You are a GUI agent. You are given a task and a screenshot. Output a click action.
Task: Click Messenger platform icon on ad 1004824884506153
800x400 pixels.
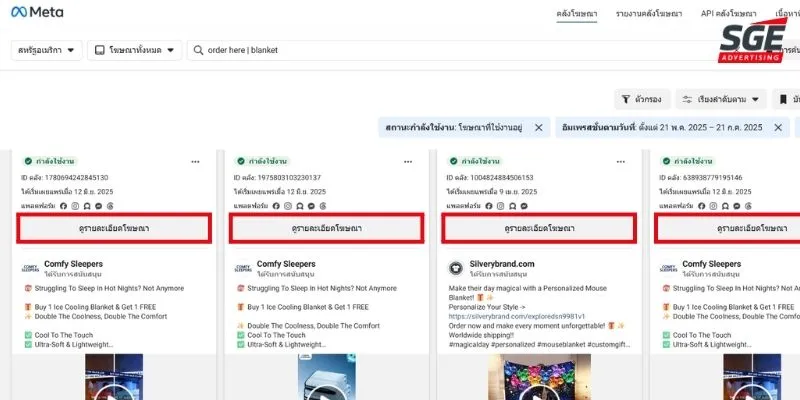pos(524,206)
